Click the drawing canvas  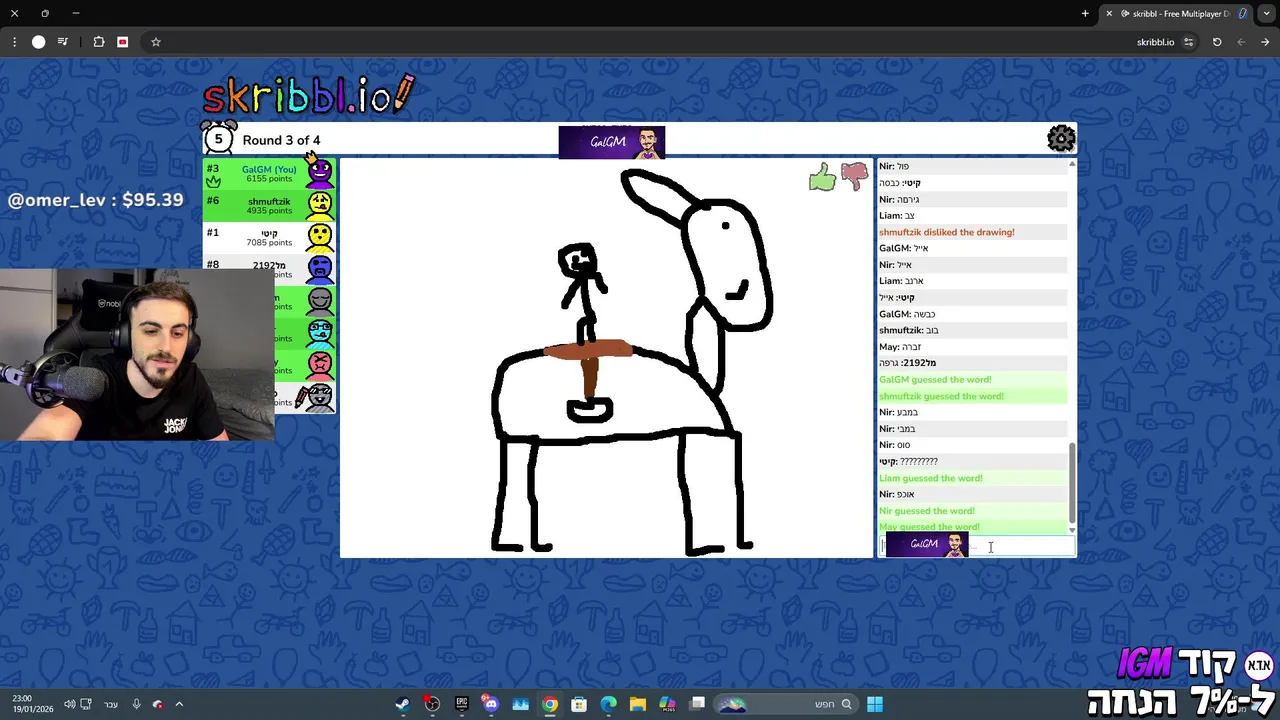tap(606, 357)
